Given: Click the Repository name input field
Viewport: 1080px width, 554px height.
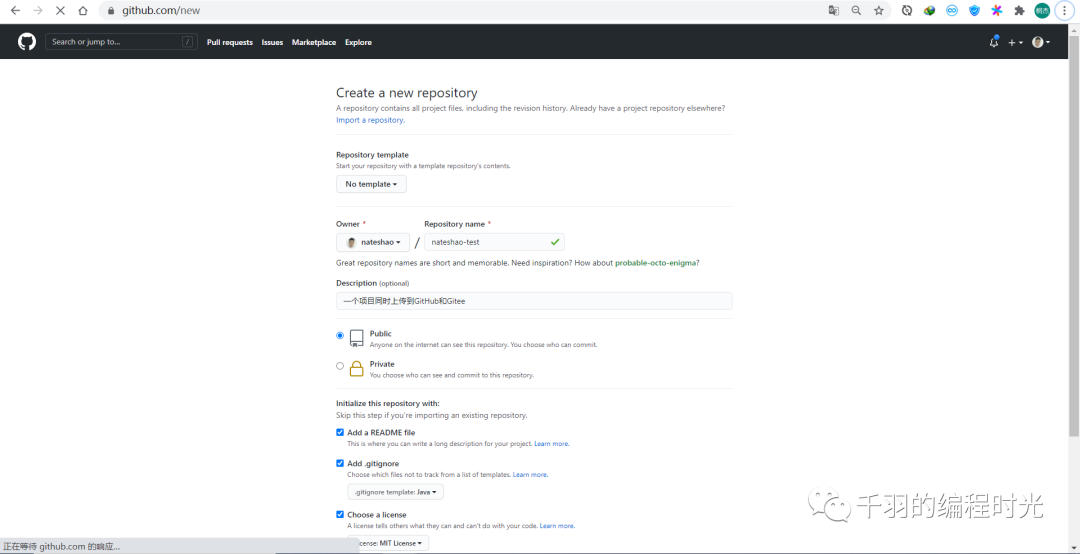Looking at the screenshot, I should (495, 242).
